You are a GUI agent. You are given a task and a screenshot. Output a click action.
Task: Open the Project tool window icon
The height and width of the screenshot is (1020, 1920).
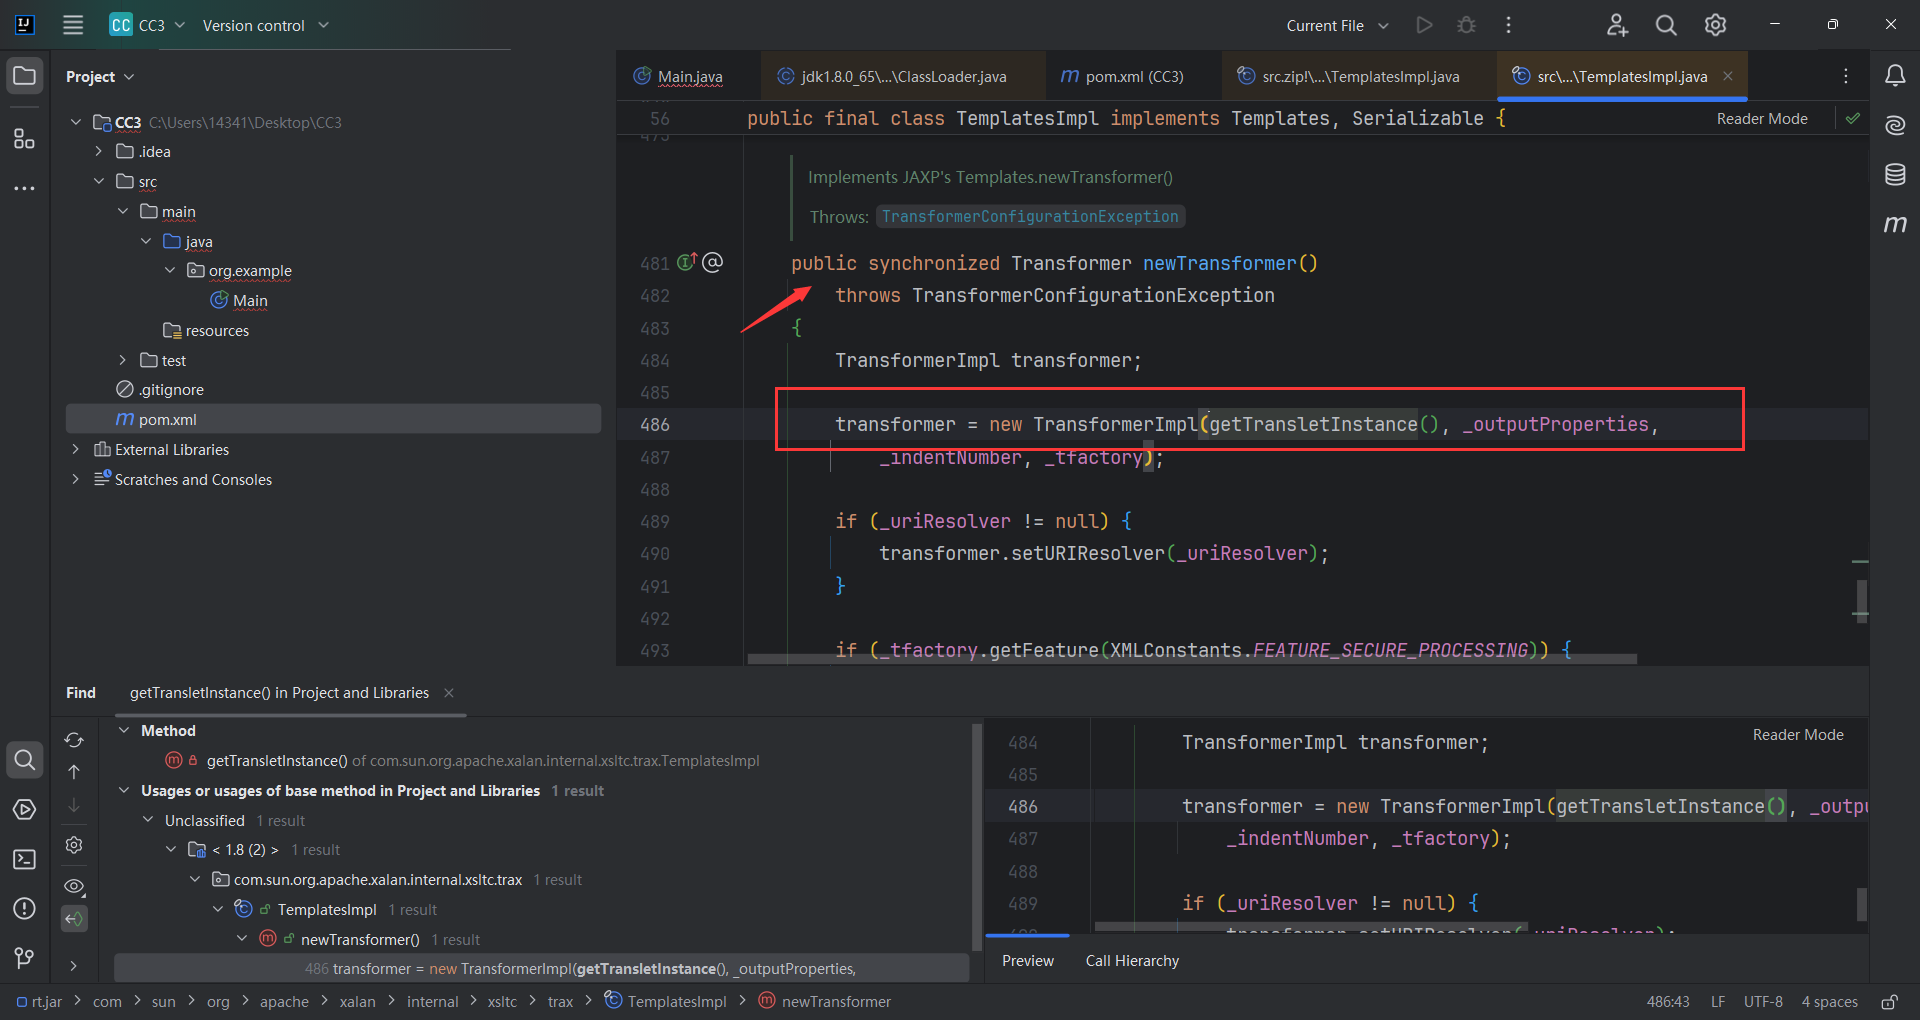25,76
